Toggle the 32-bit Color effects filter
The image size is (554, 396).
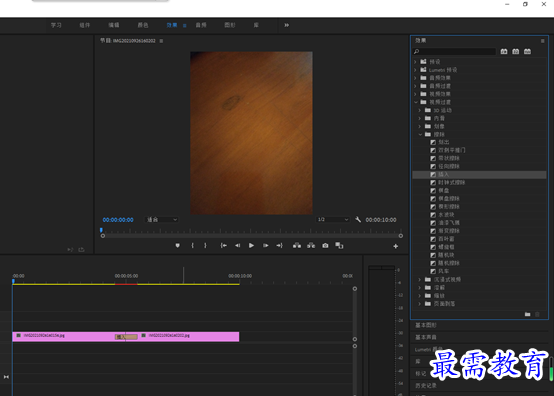click(515, 52)
